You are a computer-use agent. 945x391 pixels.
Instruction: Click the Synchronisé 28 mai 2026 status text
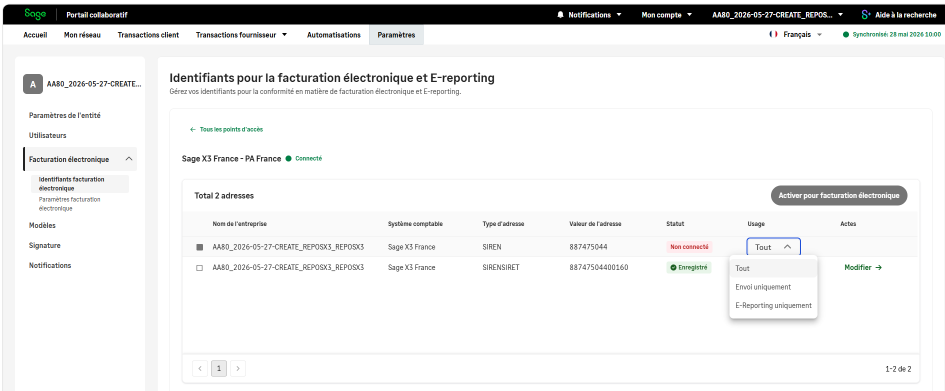896,35
